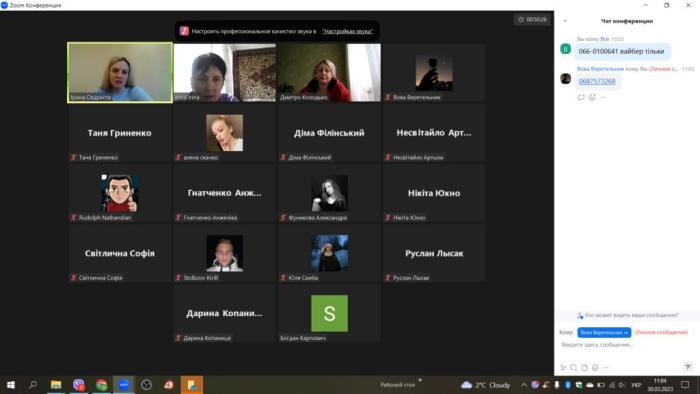700x394 pixels.
Task: Open the Windows Start menu
Action: pyautogui.click(x=11, y=385)
